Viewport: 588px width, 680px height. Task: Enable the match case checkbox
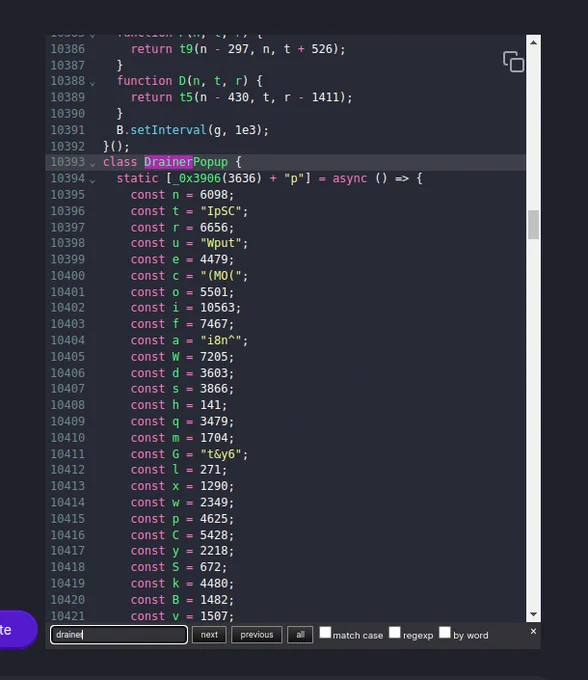coord(325,632)
